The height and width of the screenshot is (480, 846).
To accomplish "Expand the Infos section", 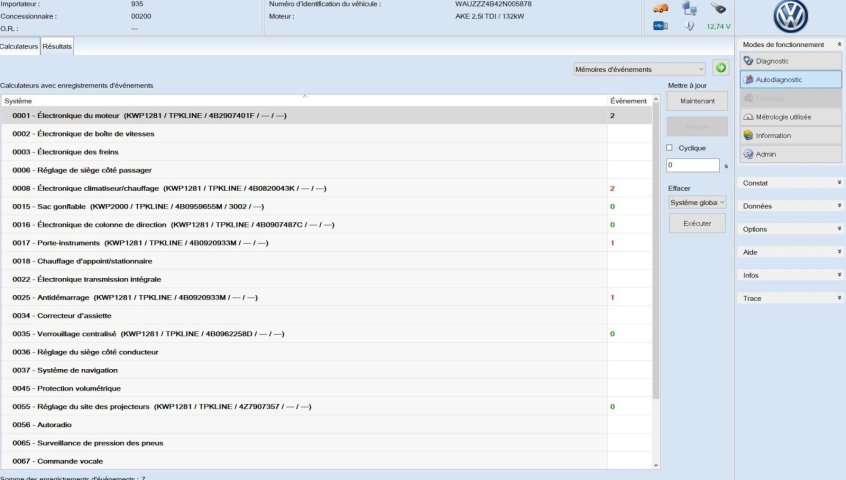I will pyautogui.click(x=790, y=275).
